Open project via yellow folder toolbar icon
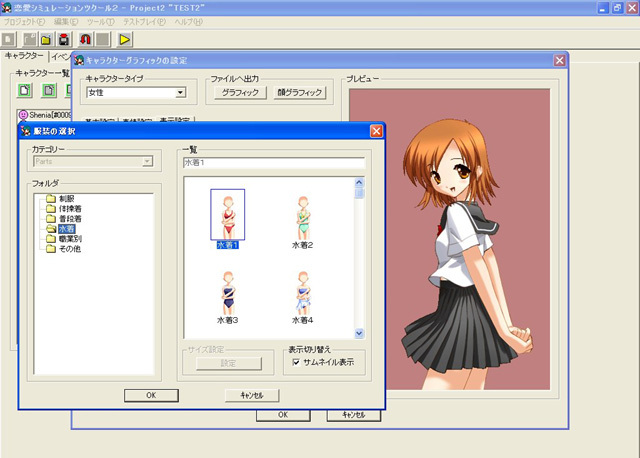 click(46, 40)
